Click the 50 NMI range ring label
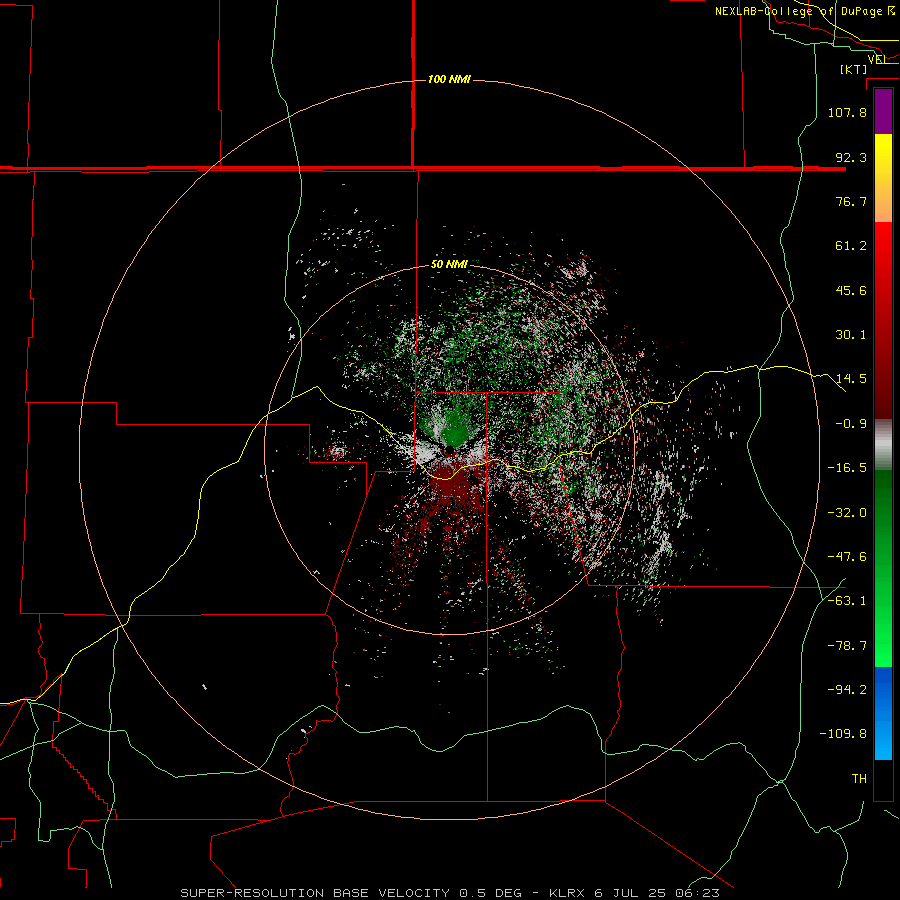 coord(449,264)
